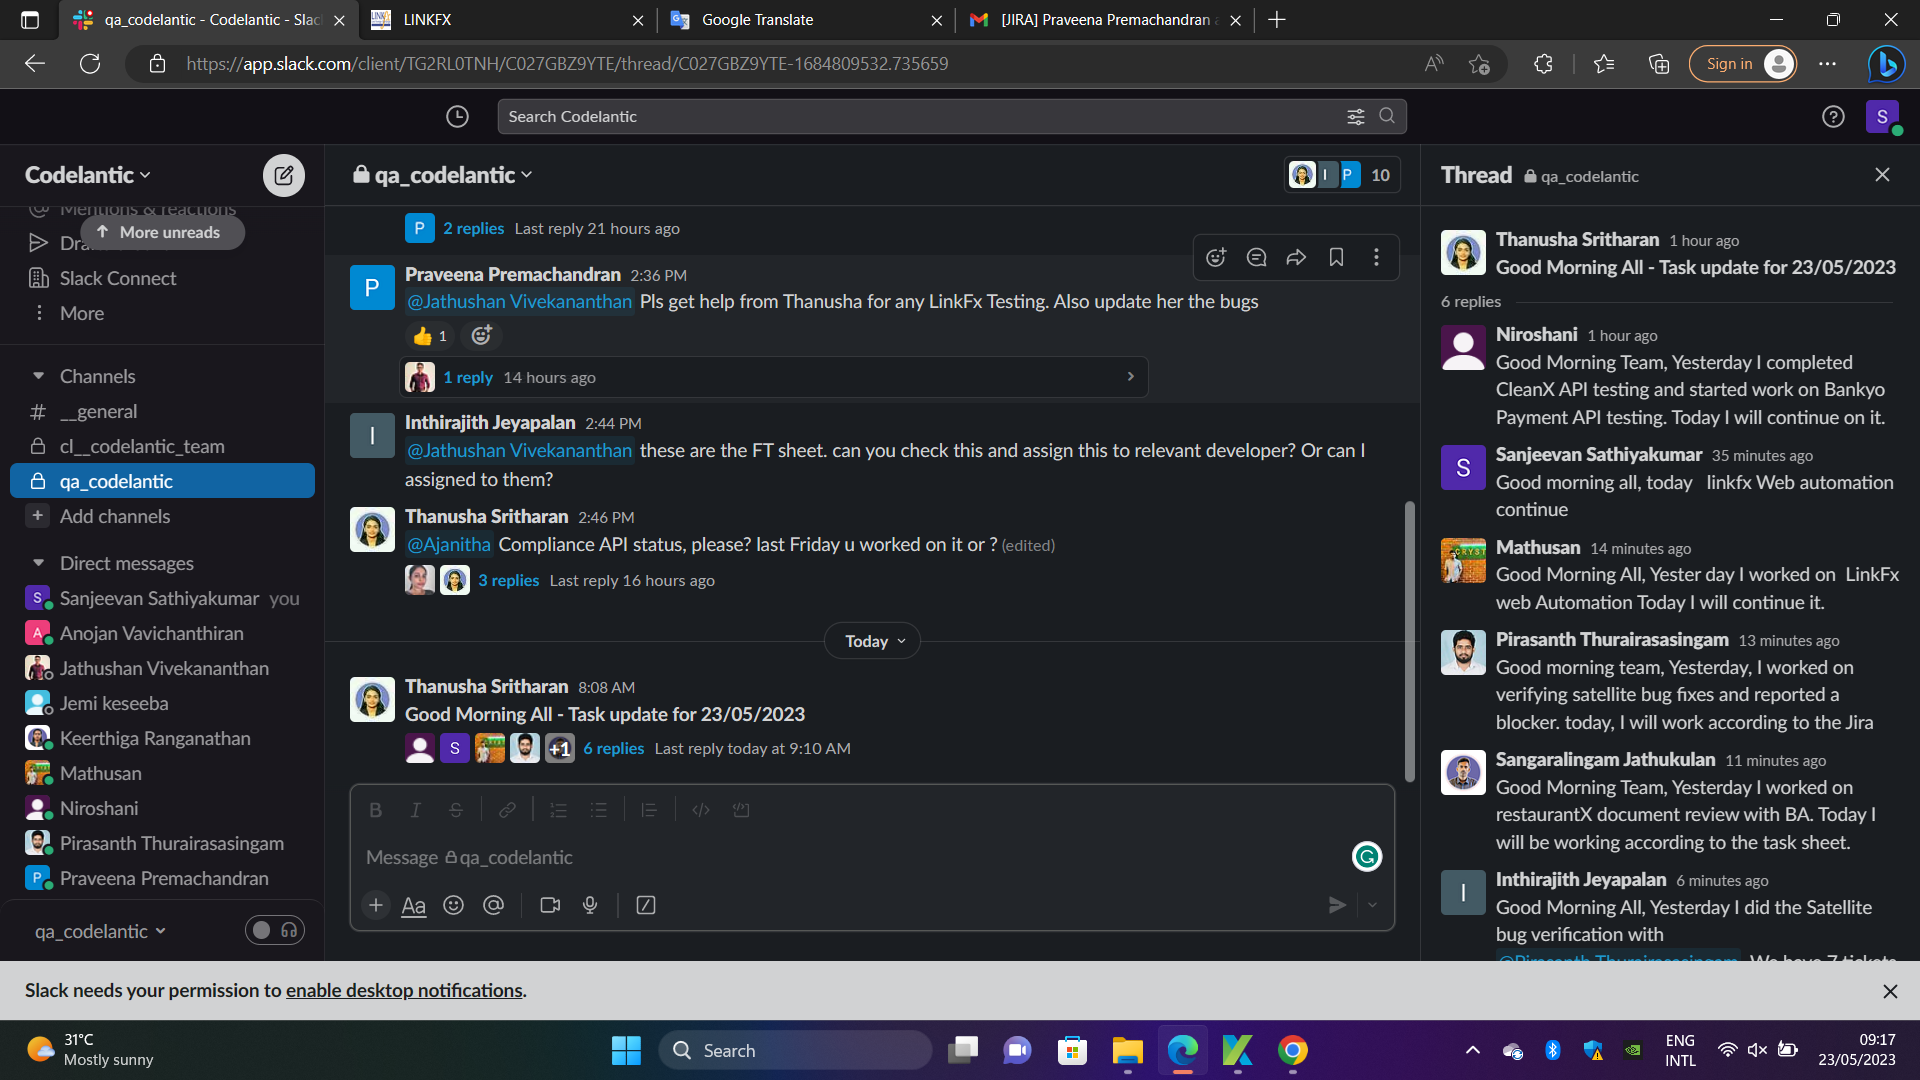Add reaction to Praveena's message
Screen dimensions: 1920x1080
[1216, 258]
